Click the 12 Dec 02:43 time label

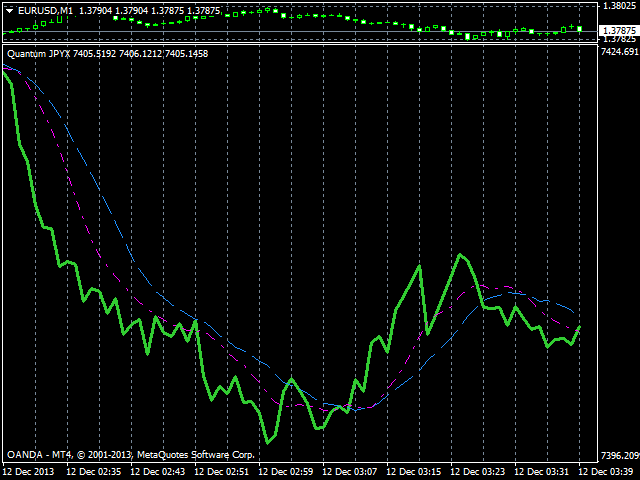(160, 471)
